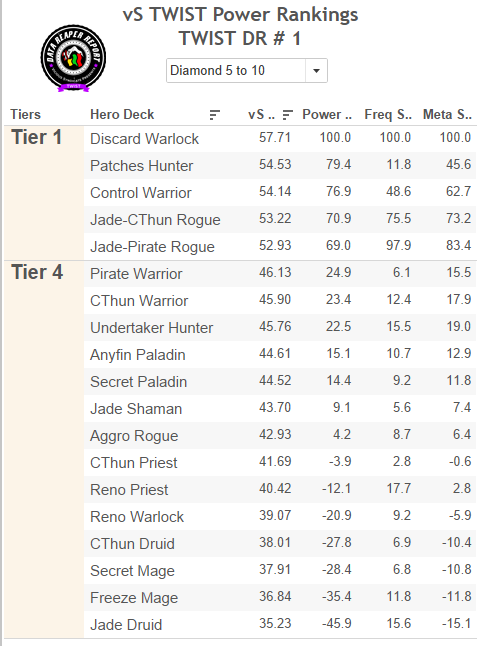Select the Jade-CThun Rogue row
Image resolution: width=497 pixels, height=646 pixels.
280,219
